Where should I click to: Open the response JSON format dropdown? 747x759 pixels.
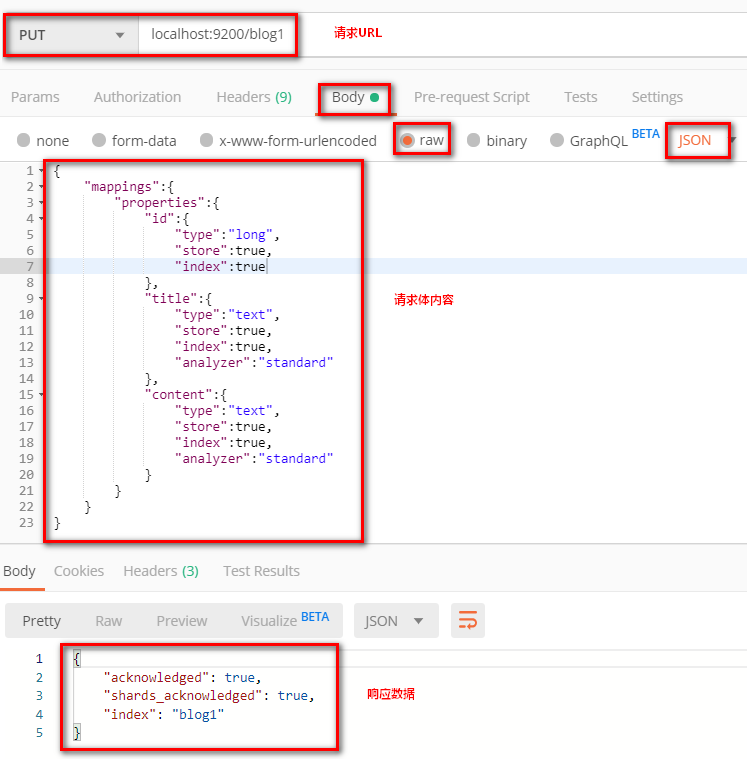(396, 621)
